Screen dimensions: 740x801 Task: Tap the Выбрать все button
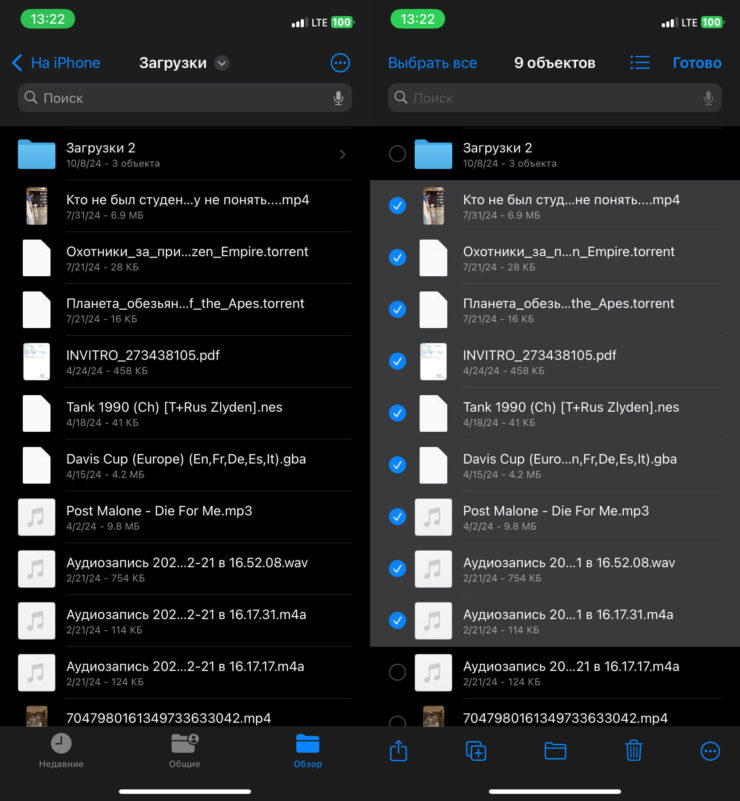432,63
